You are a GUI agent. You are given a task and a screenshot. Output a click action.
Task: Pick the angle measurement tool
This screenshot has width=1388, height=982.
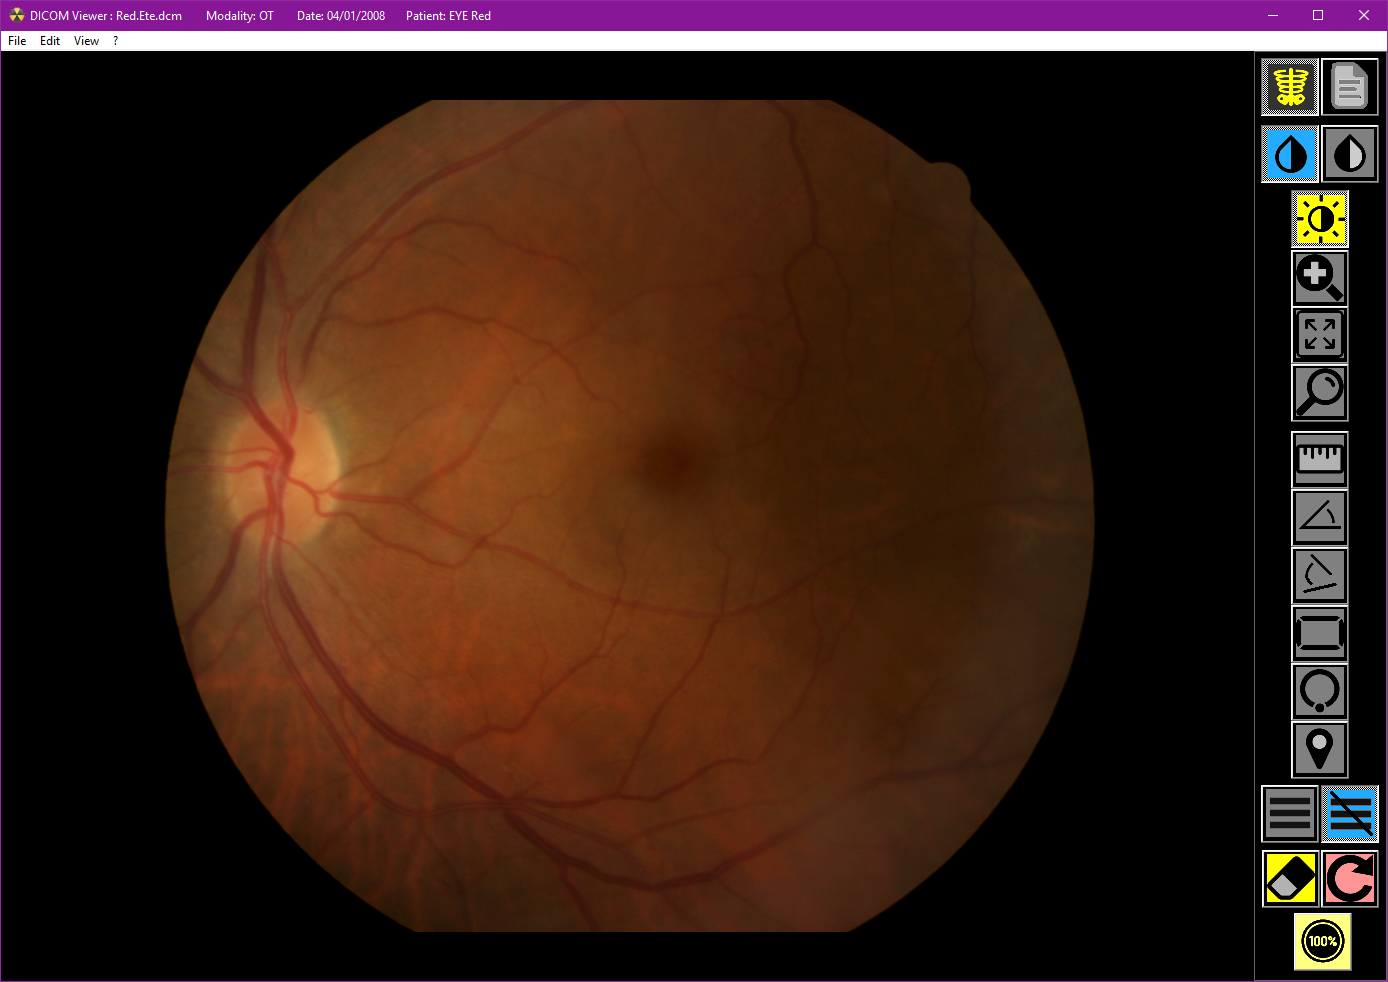click(x=1320, y=517)
